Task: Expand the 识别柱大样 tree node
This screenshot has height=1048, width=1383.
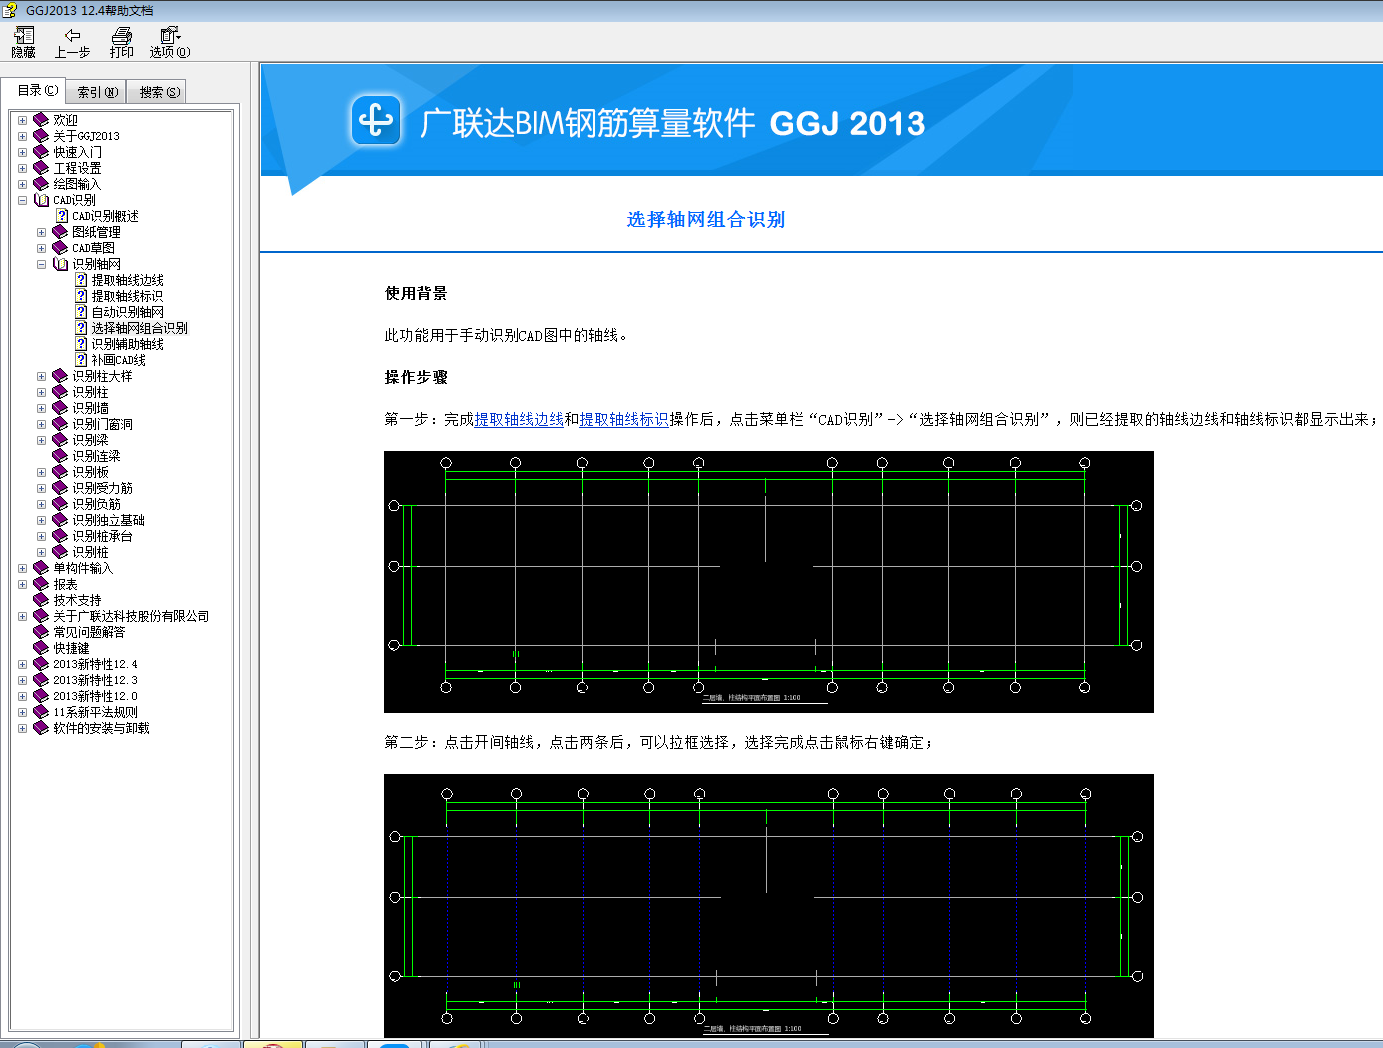Action: pos(41,376)
